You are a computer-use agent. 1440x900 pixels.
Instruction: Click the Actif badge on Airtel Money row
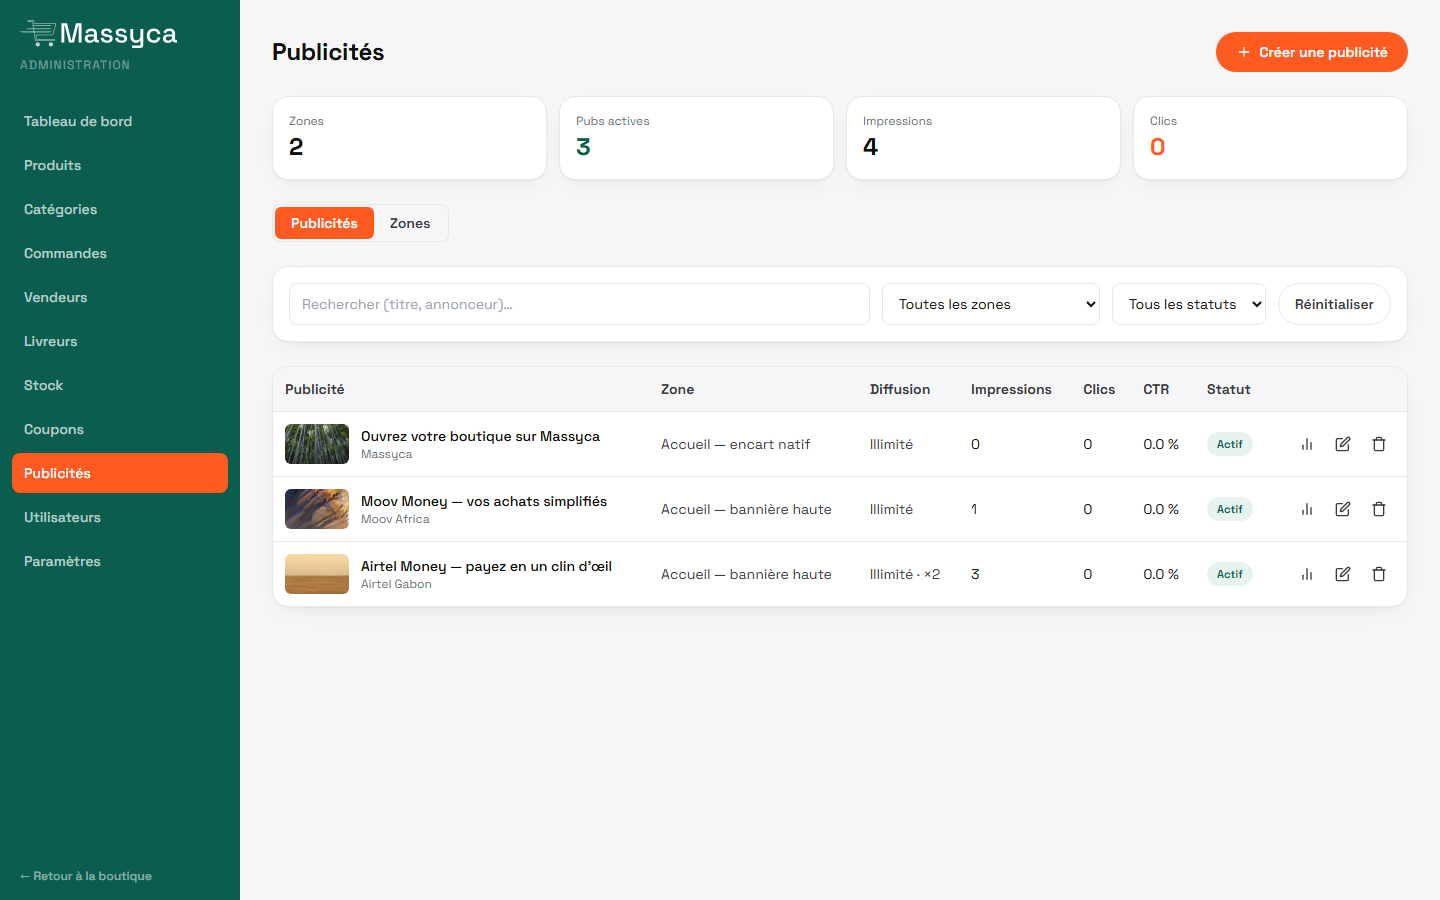point(1230,574)
